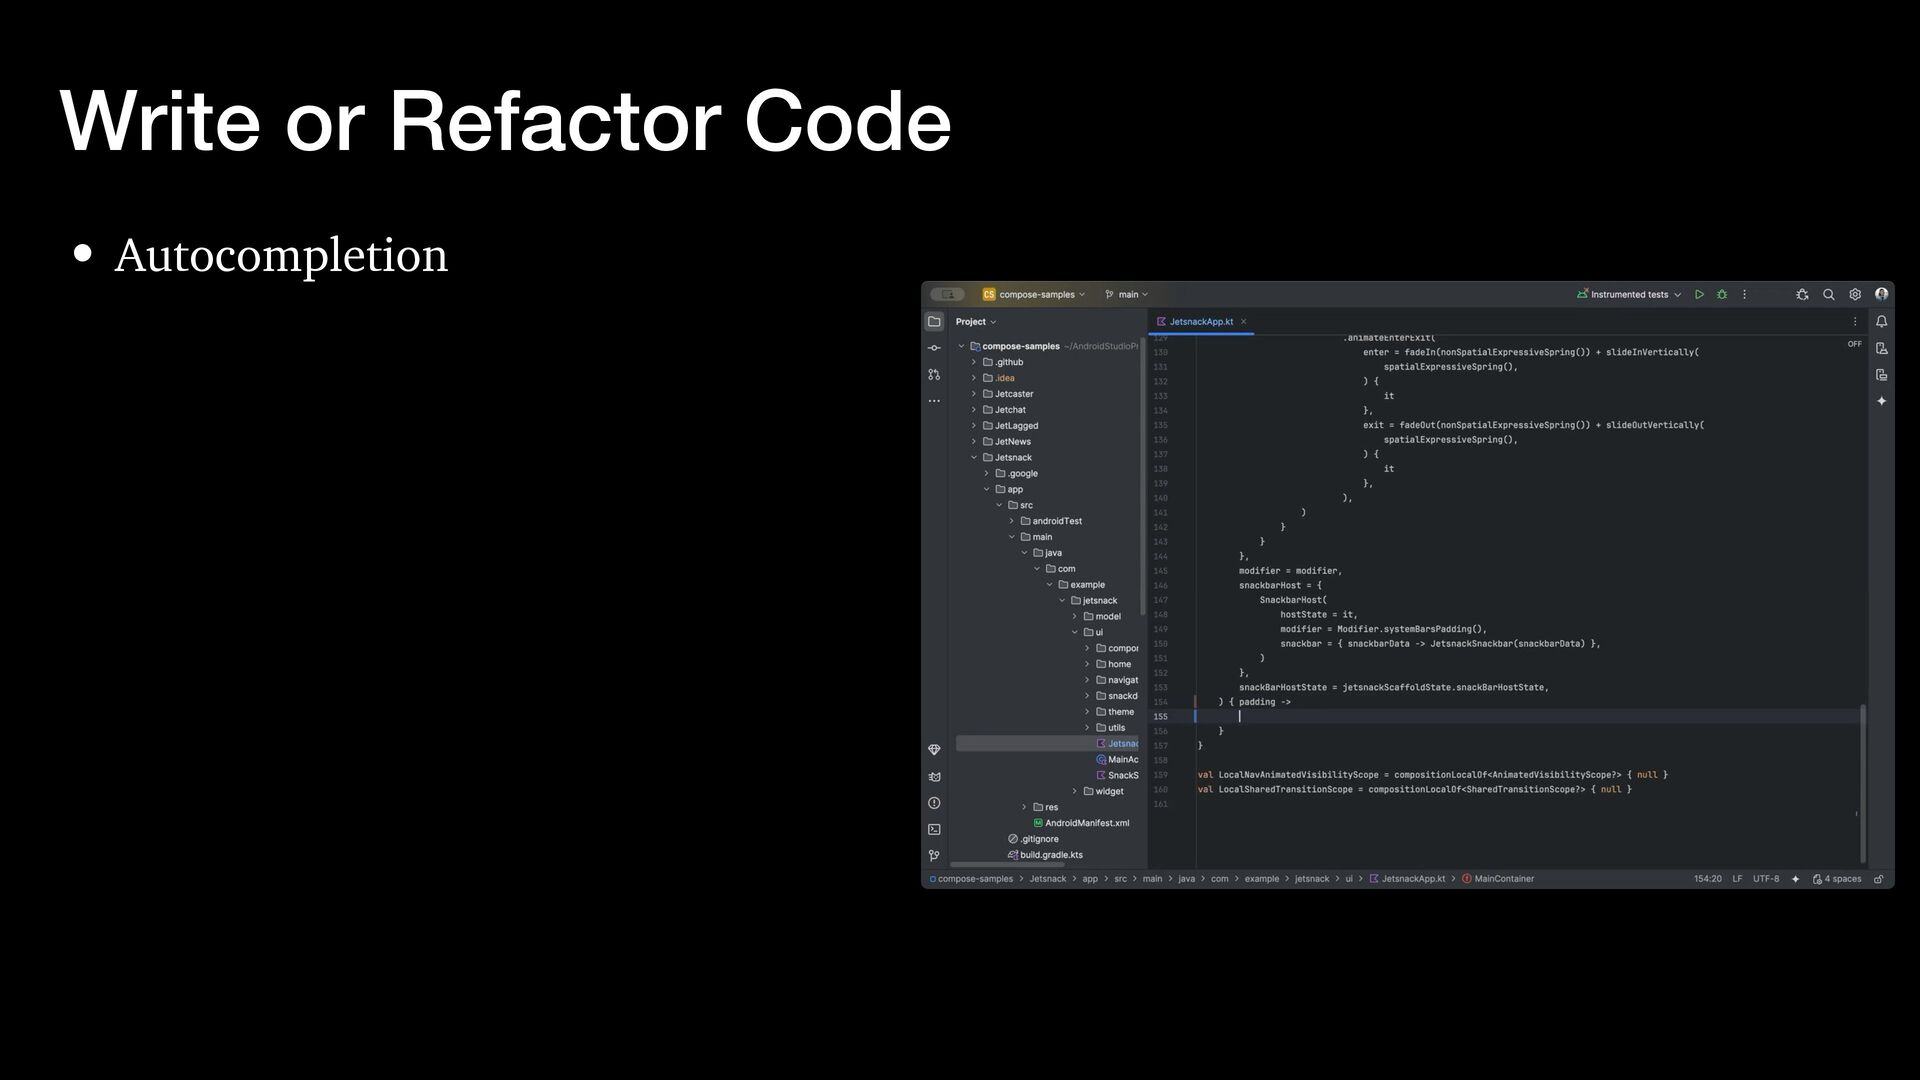Open the Terminal tool window icon

(934, 829)
